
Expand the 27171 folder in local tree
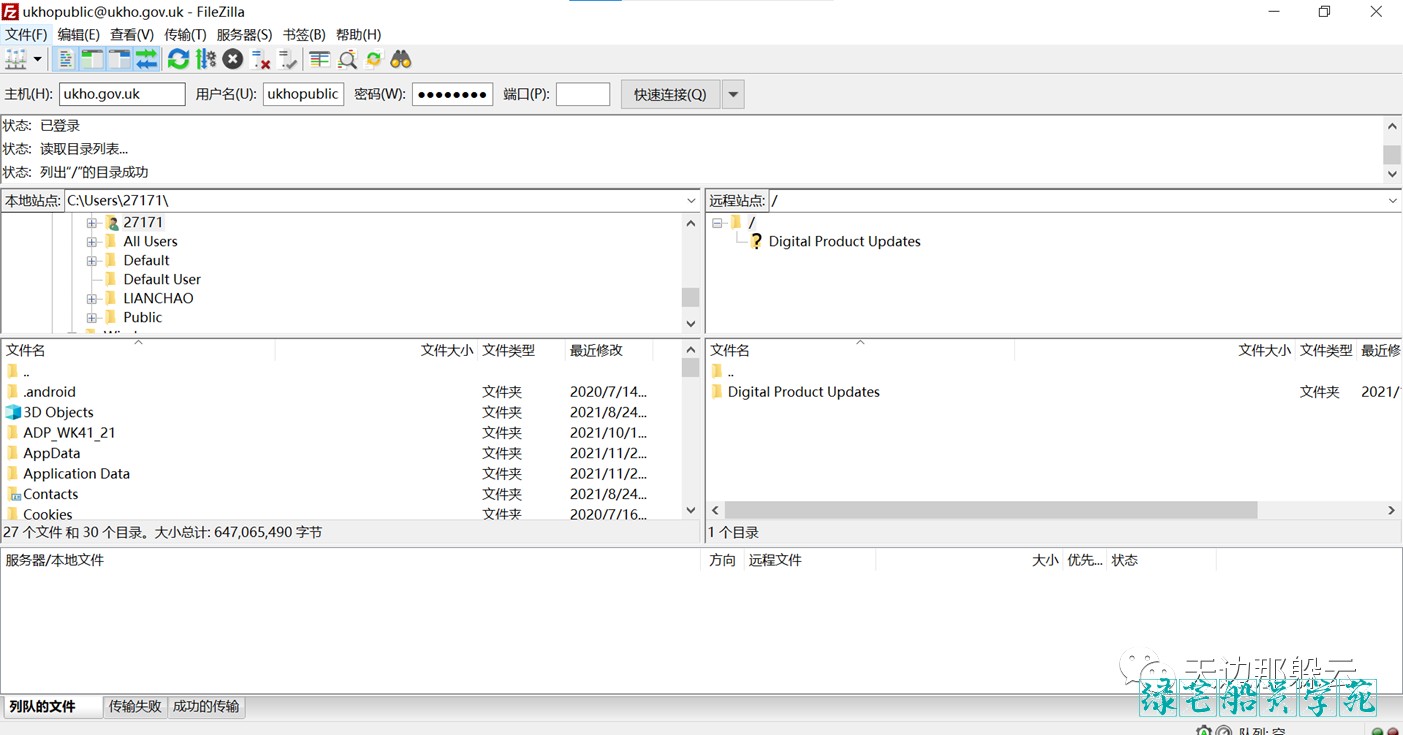92,222
